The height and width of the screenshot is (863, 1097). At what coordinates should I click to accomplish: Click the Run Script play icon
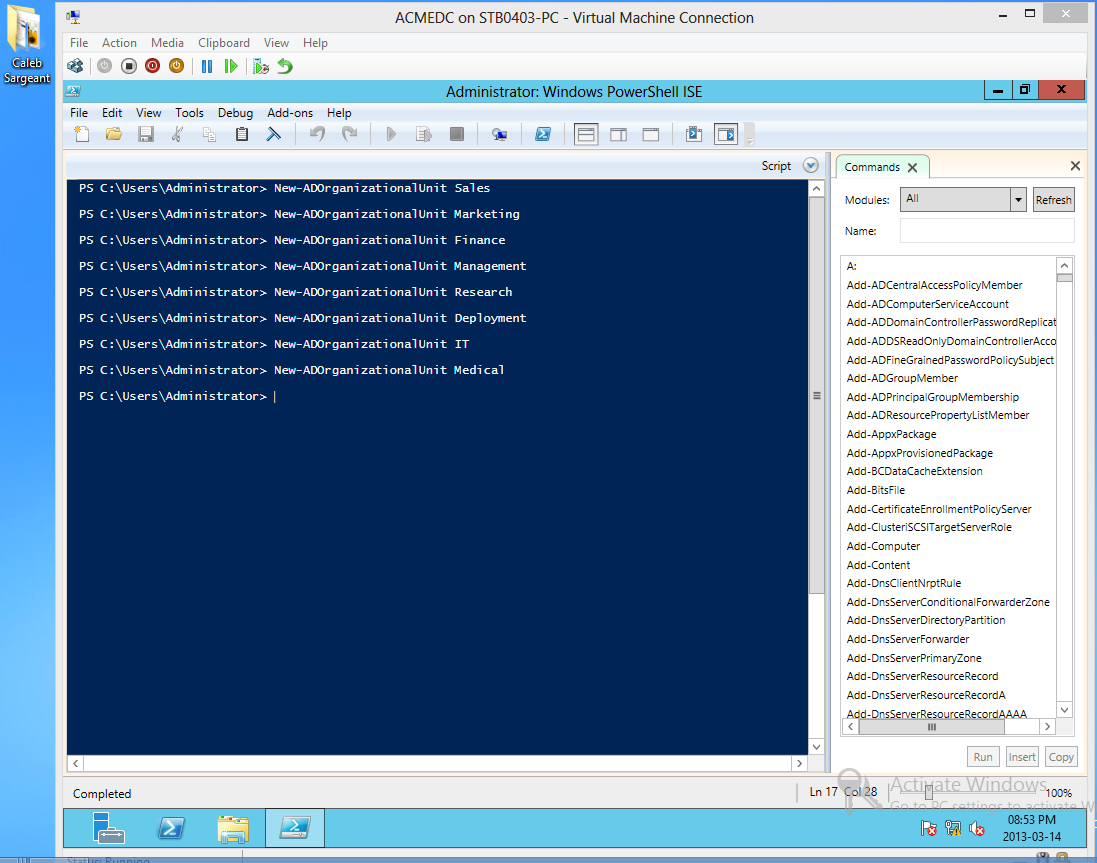point(391,134)
